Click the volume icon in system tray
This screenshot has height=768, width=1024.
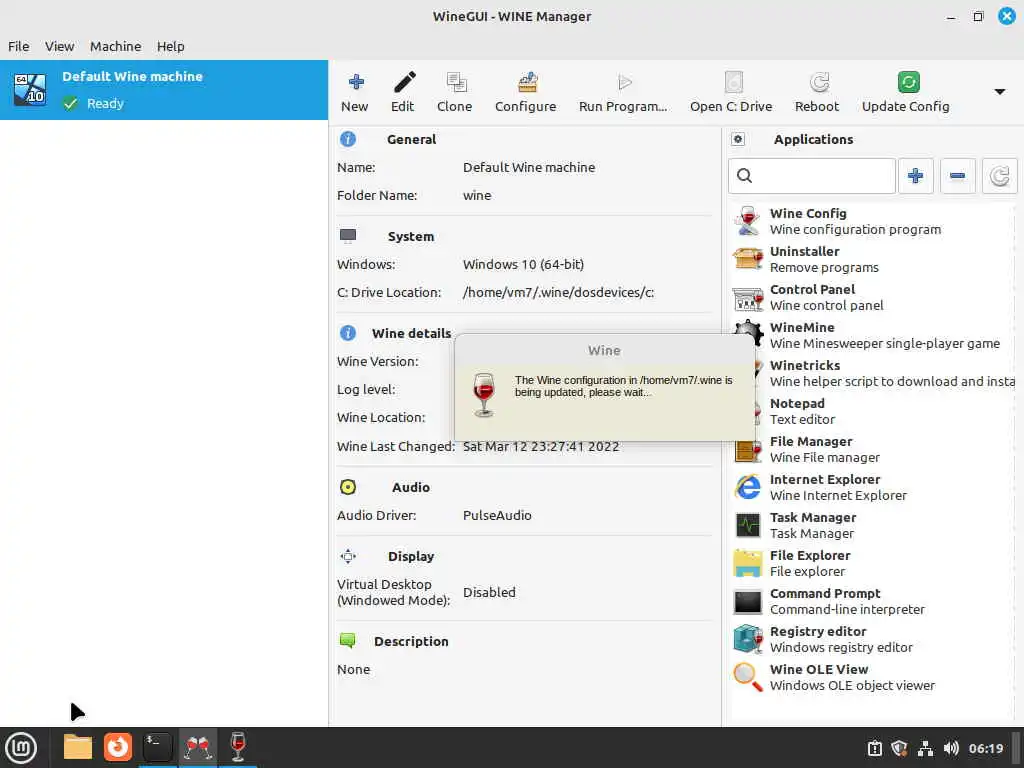951,748
